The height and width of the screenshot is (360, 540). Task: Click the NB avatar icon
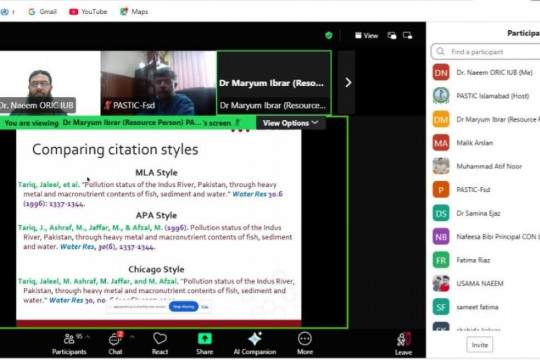tap(441, 237)
